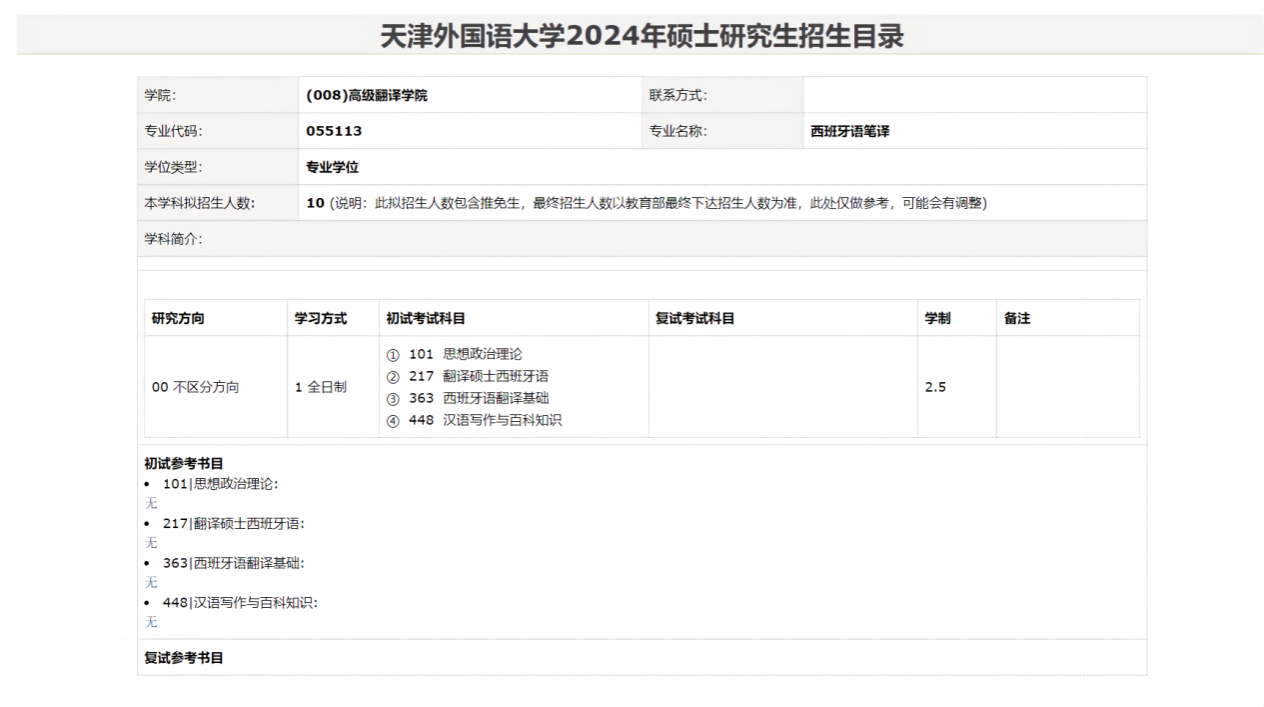Select the 2.5 program length cell
The width and height of the screenshot is (1264, 707).
click(x=935, y=387)
